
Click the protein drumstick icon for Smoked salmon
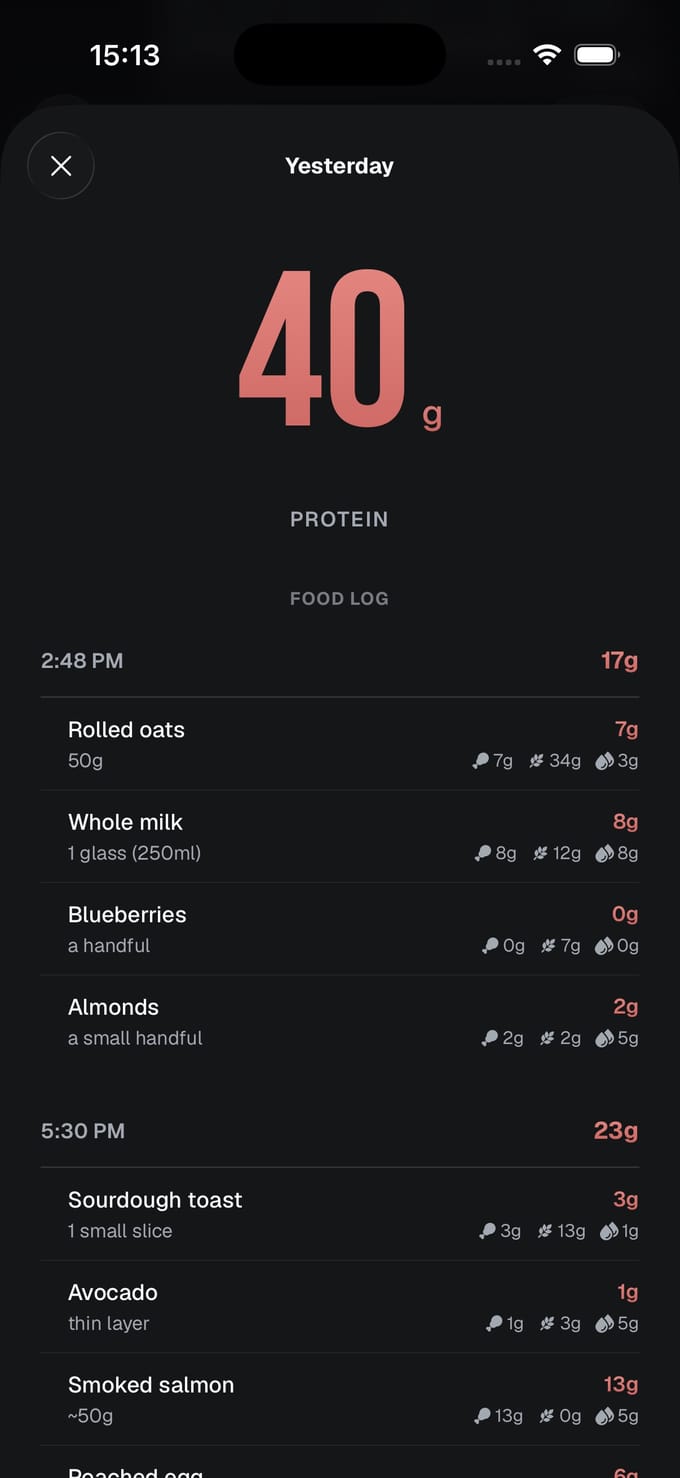tap(483, 1415)
